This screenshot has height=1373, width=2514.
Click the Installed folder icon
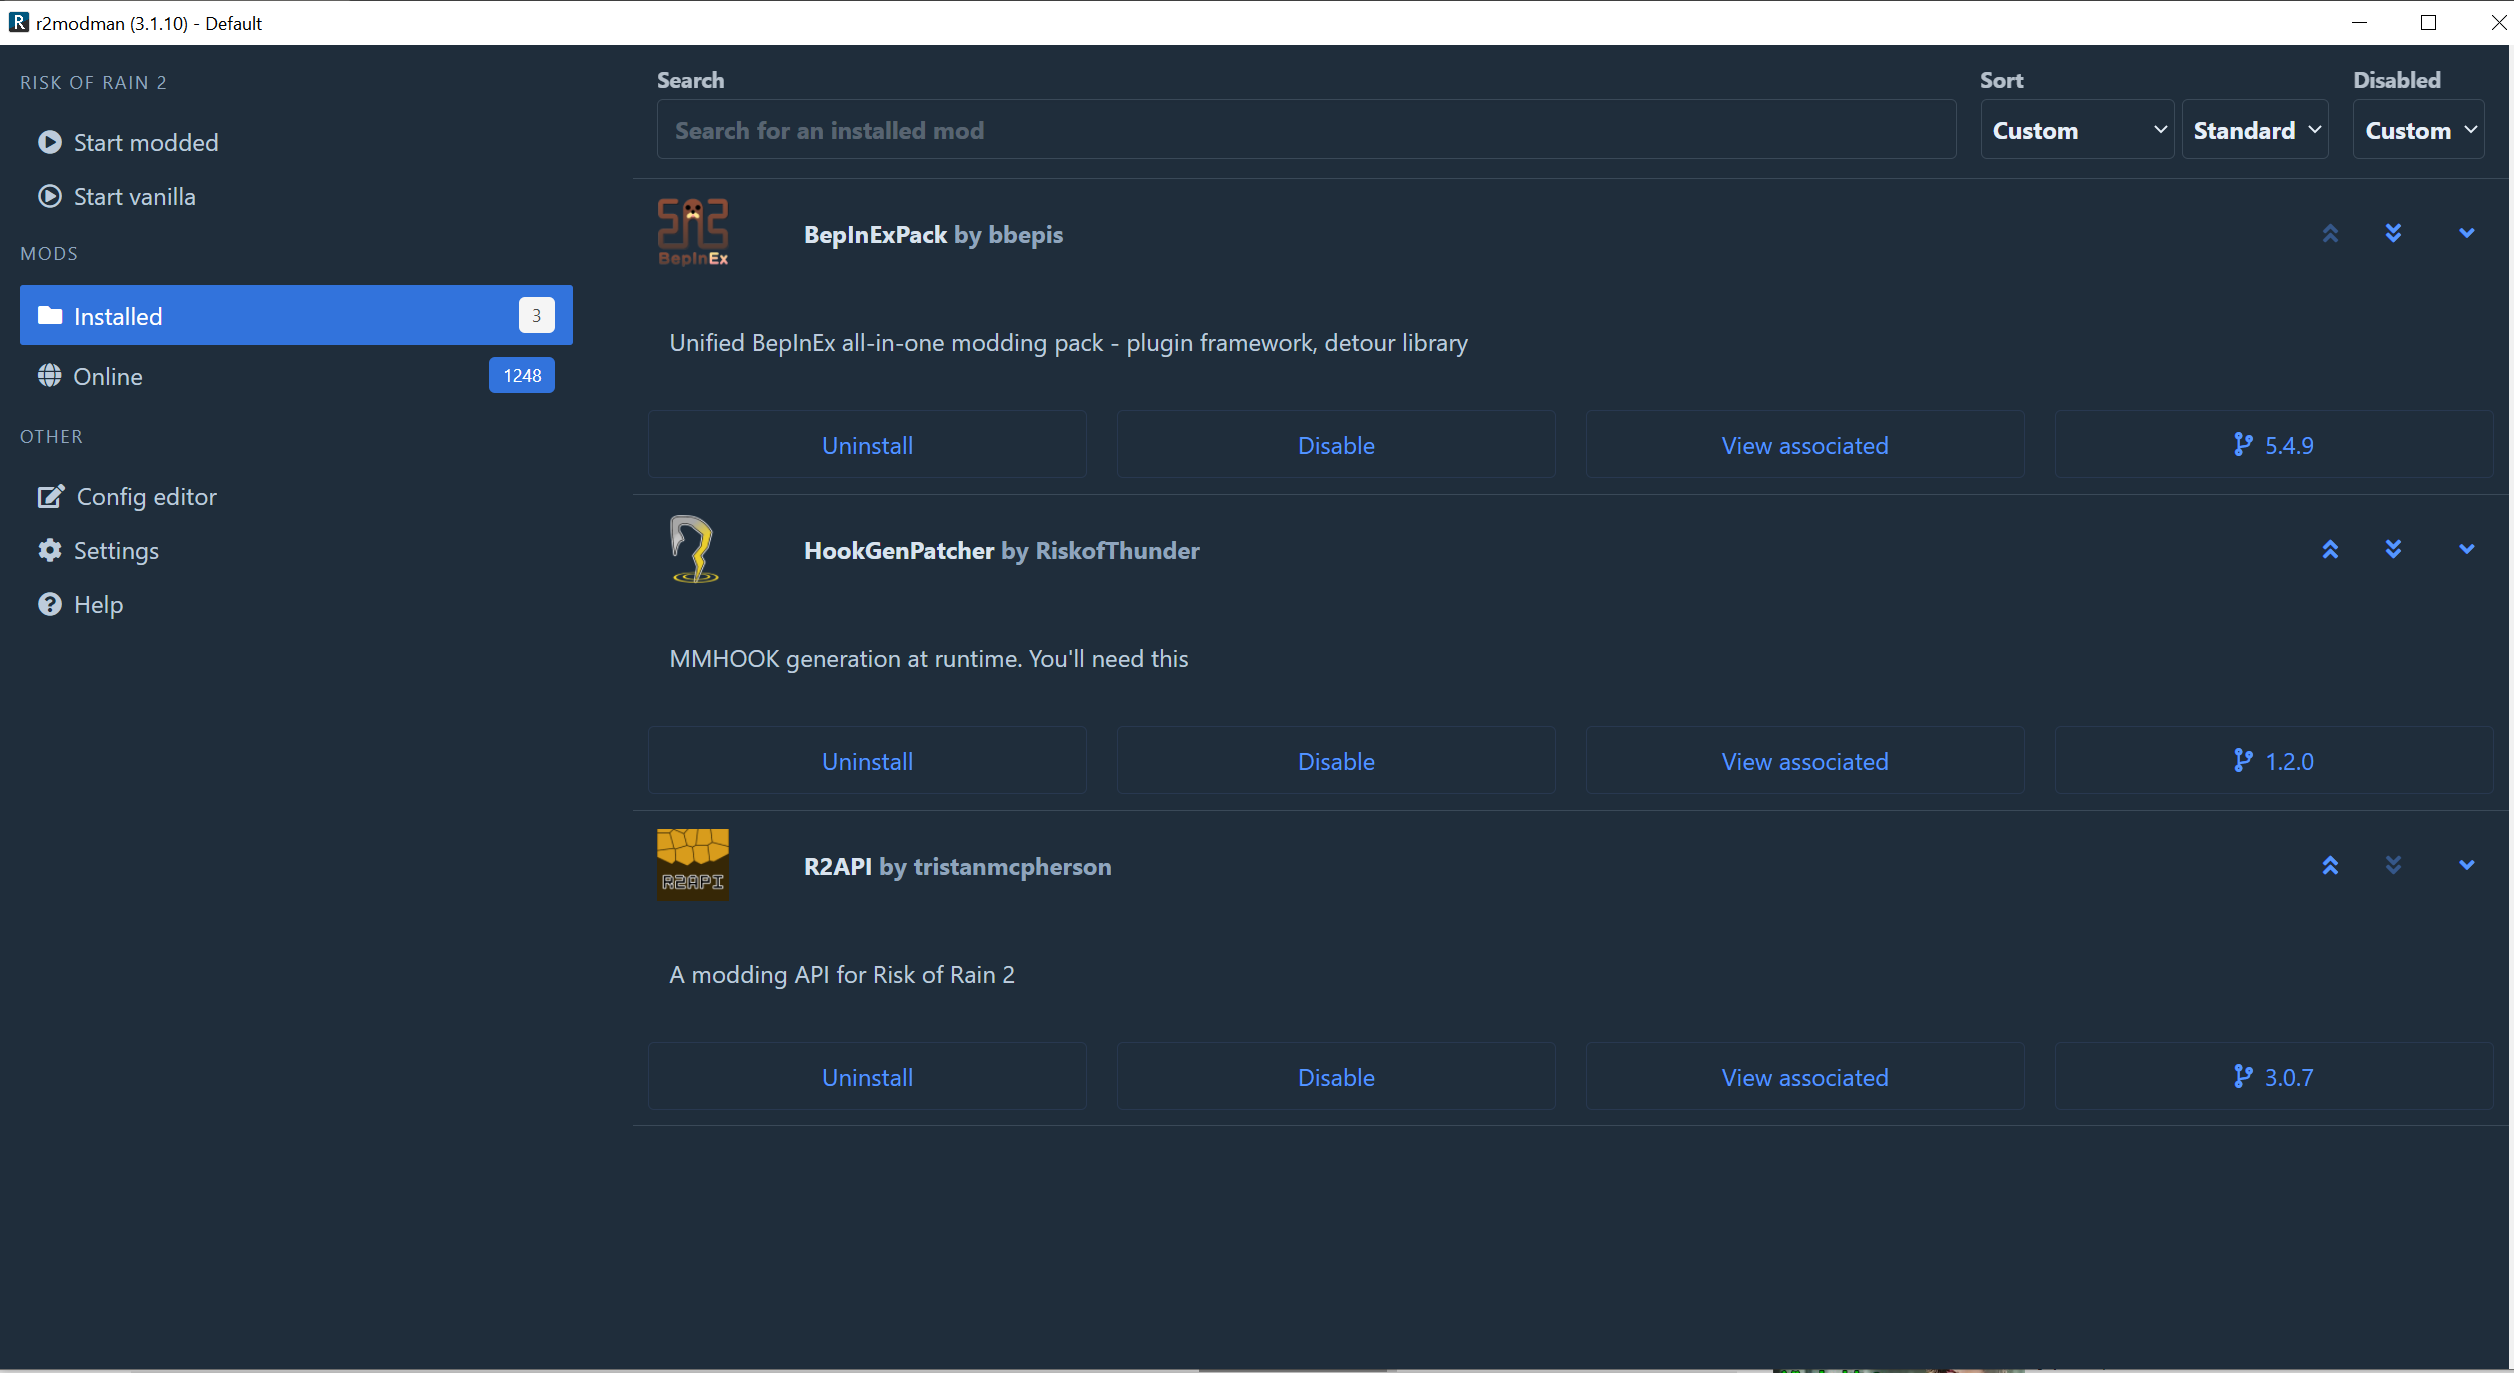(50, 316)
